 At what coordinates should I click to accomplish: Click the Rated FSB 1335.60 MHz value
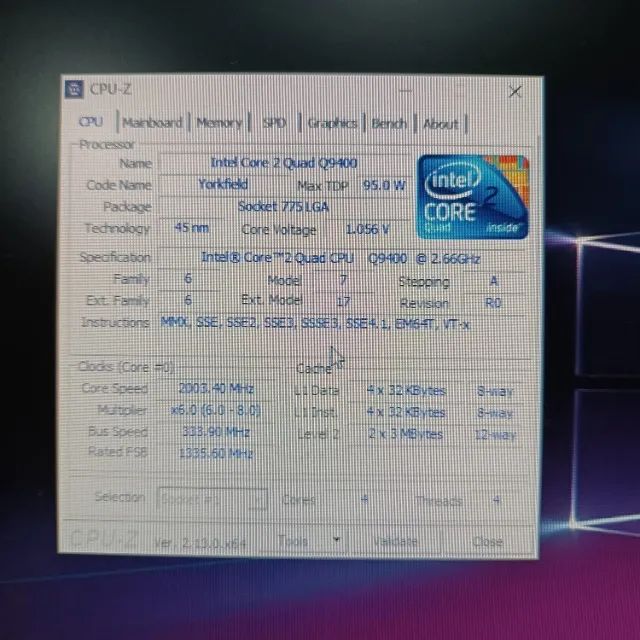[x=216, y=453]
